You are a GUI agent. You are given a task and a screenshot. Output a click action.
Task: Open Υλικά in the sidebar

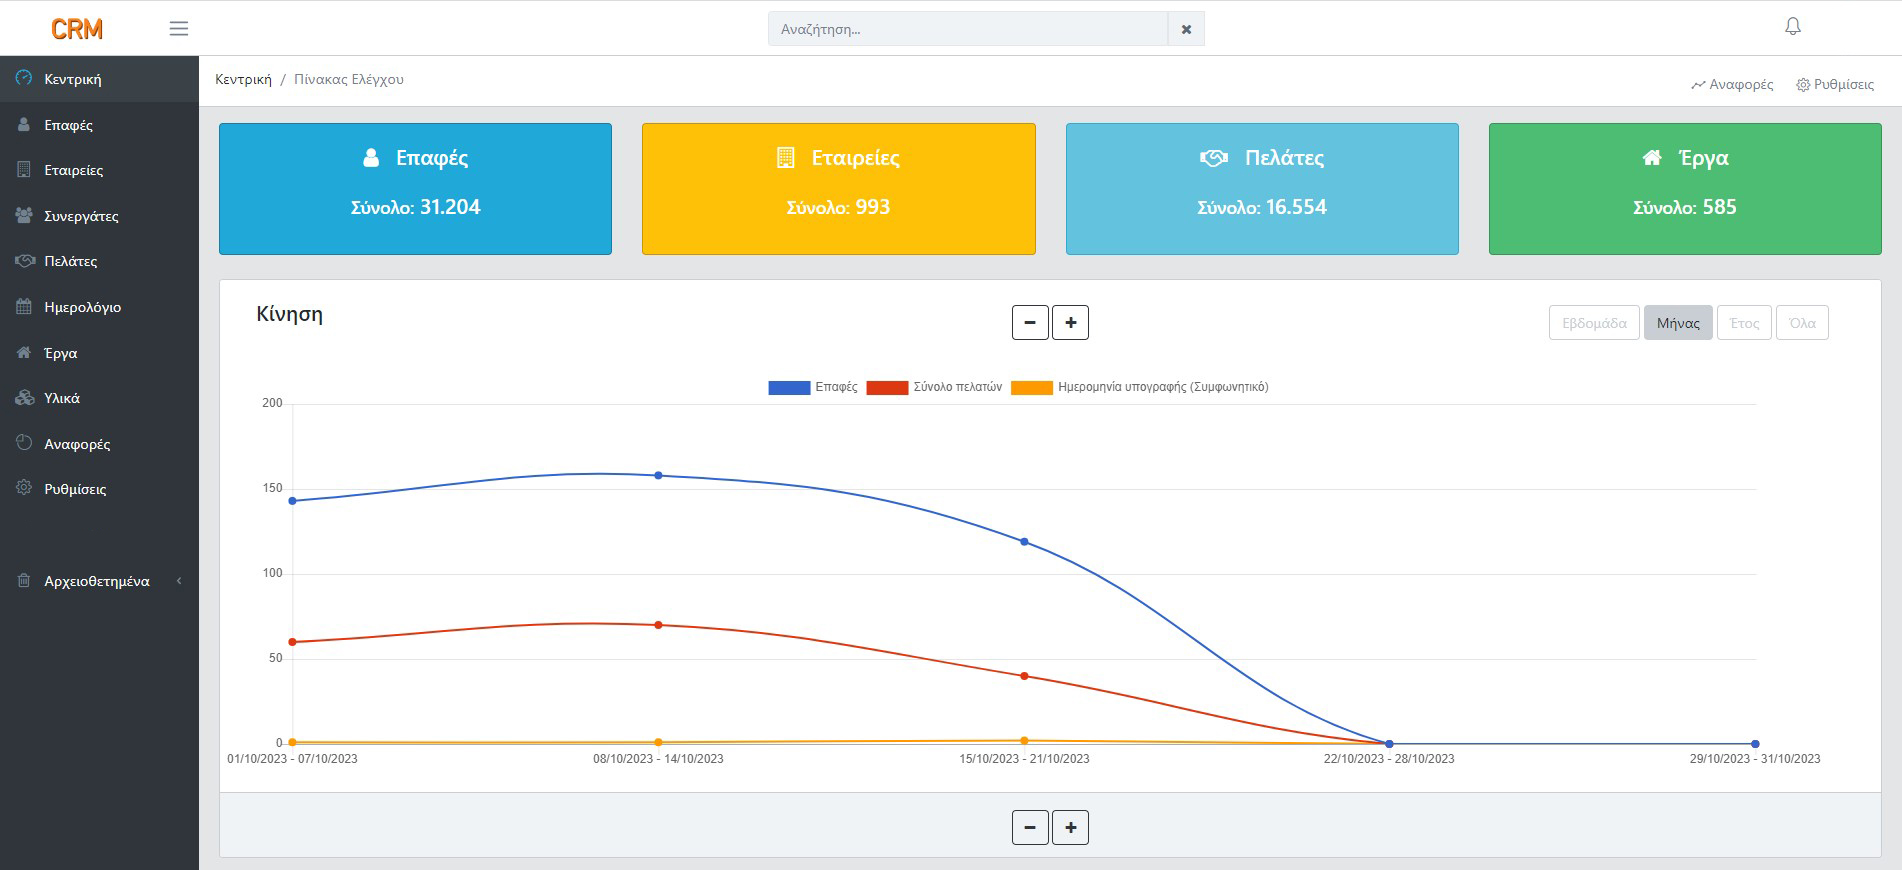pos(62,398)
